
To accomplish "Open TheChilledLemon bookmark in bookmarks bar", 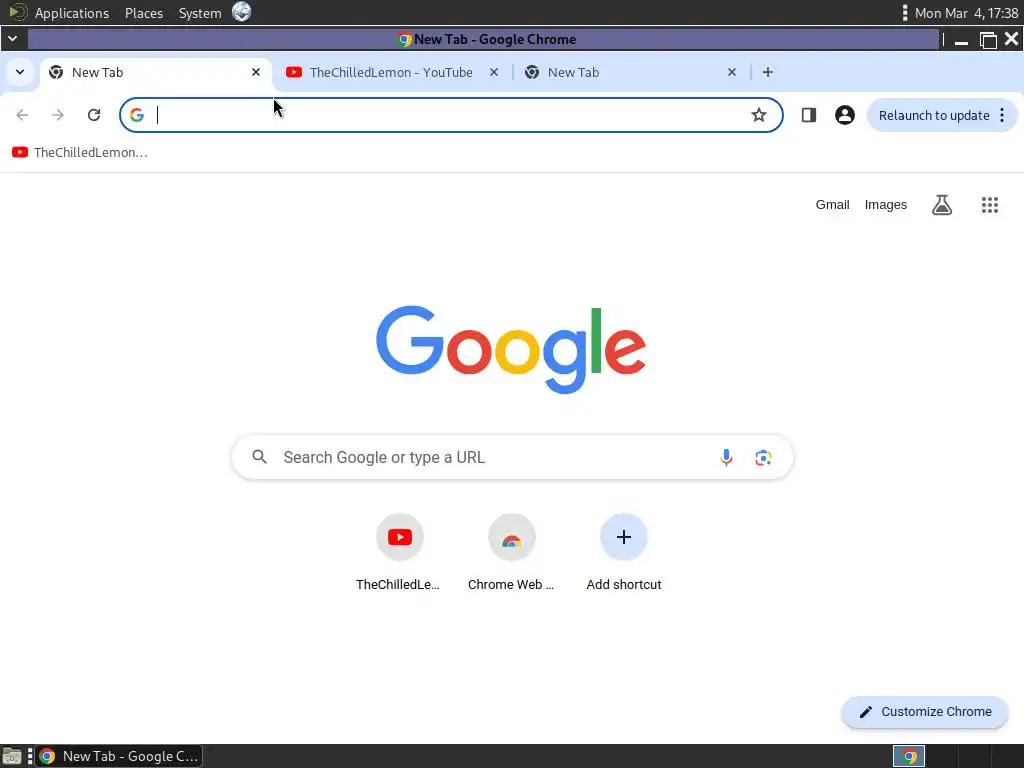I will click(x=80, y=152).
